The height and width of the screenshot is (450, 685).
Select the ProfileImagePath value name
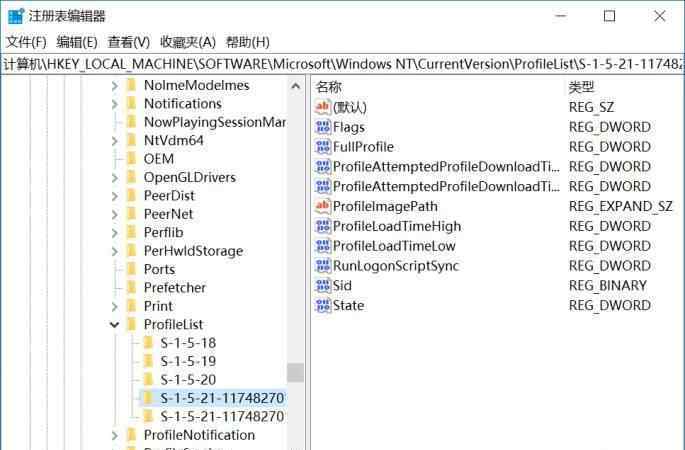point(385,206)
